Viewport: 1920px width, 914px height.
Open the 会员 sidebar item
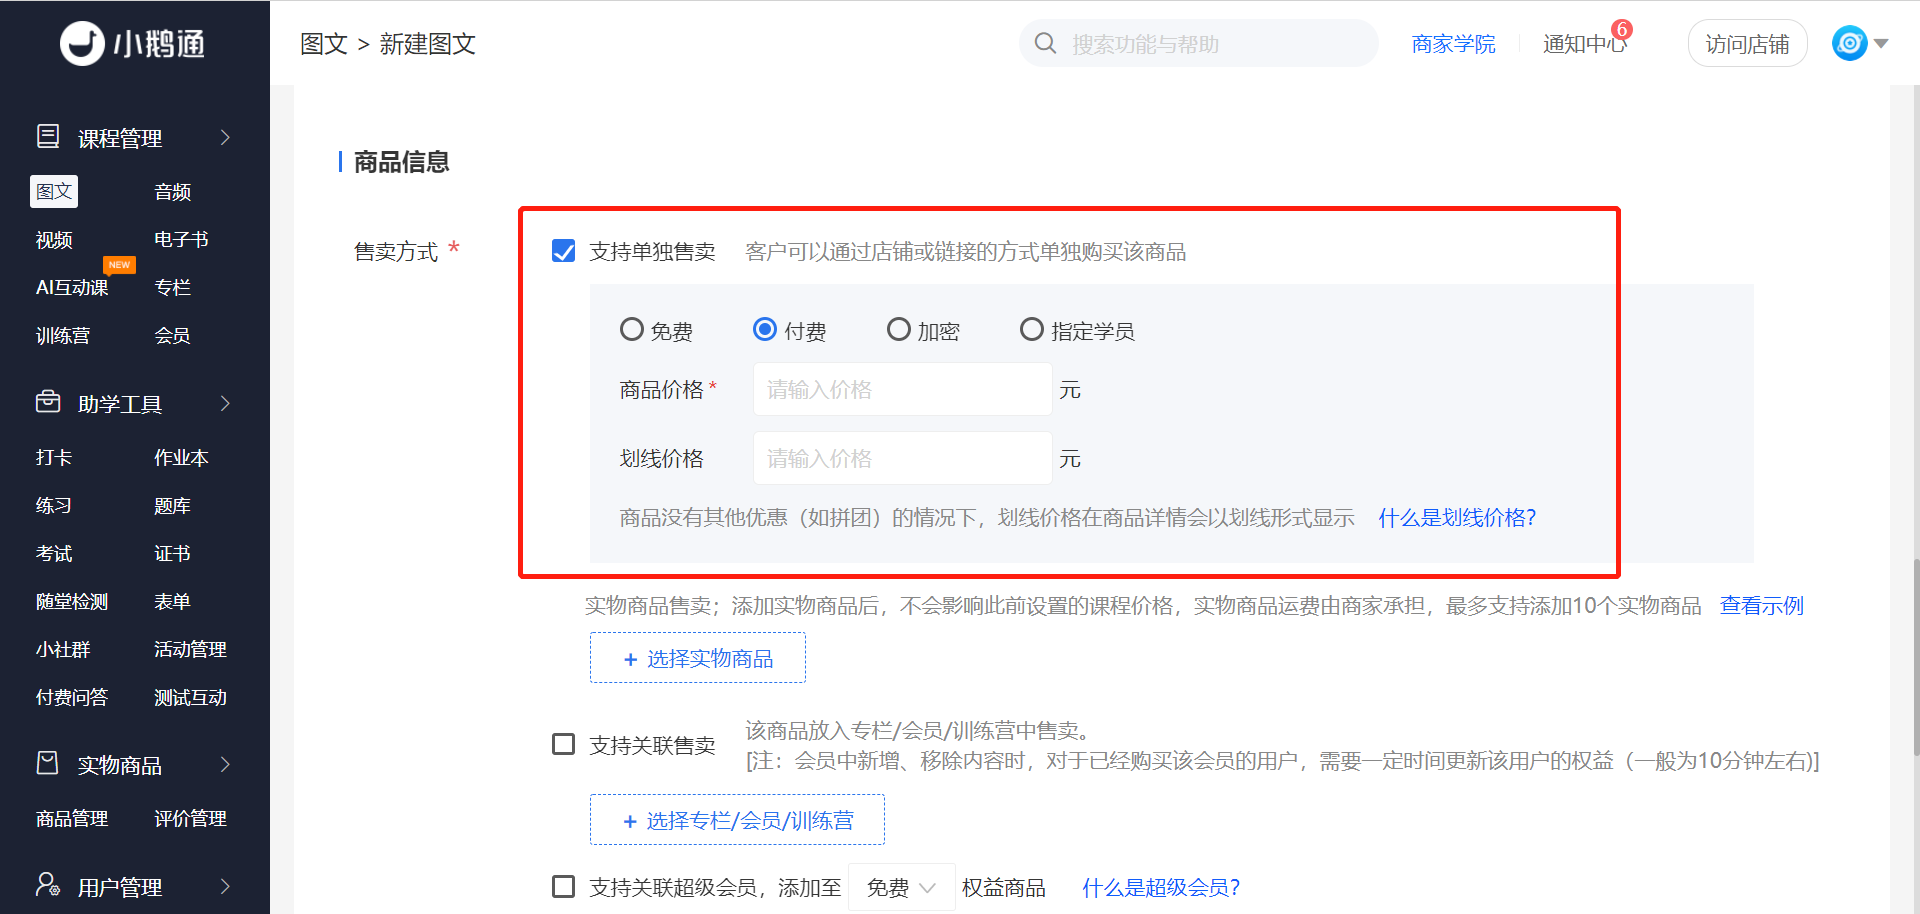173,335
